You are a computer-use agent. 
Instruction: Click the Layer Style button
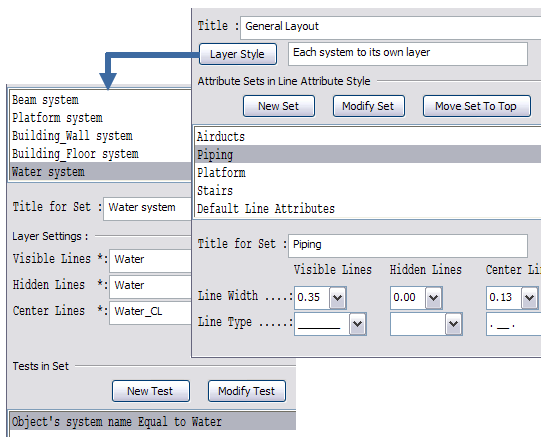pyautogui.click(x=238, y=54)
